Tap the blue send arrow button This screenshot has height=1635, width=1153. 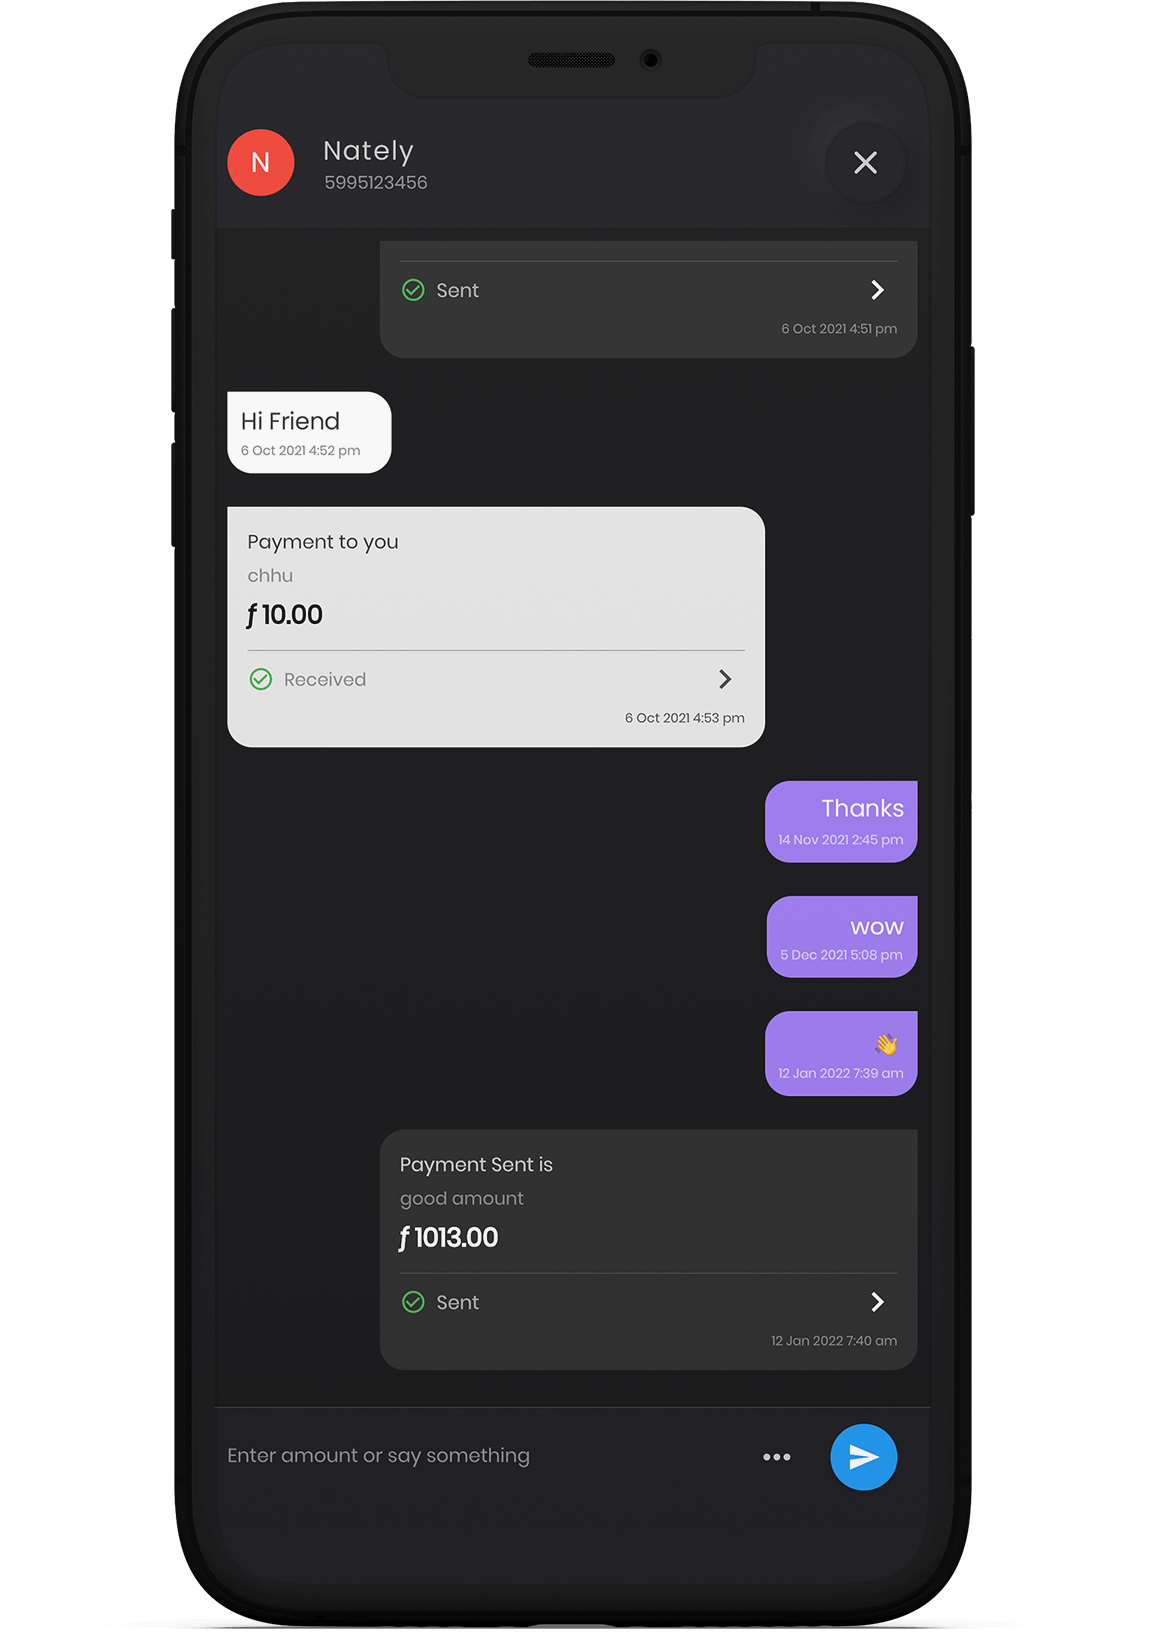(x=863, y=1456)
